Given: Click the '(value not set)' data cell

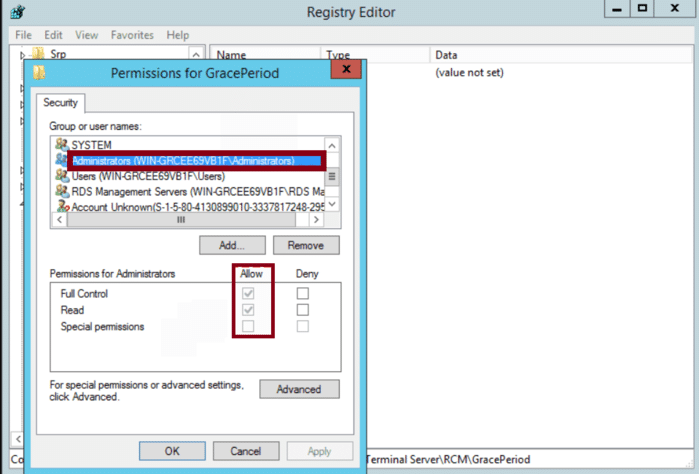Looking at the screenshot, I should click(x=469, y=73).
